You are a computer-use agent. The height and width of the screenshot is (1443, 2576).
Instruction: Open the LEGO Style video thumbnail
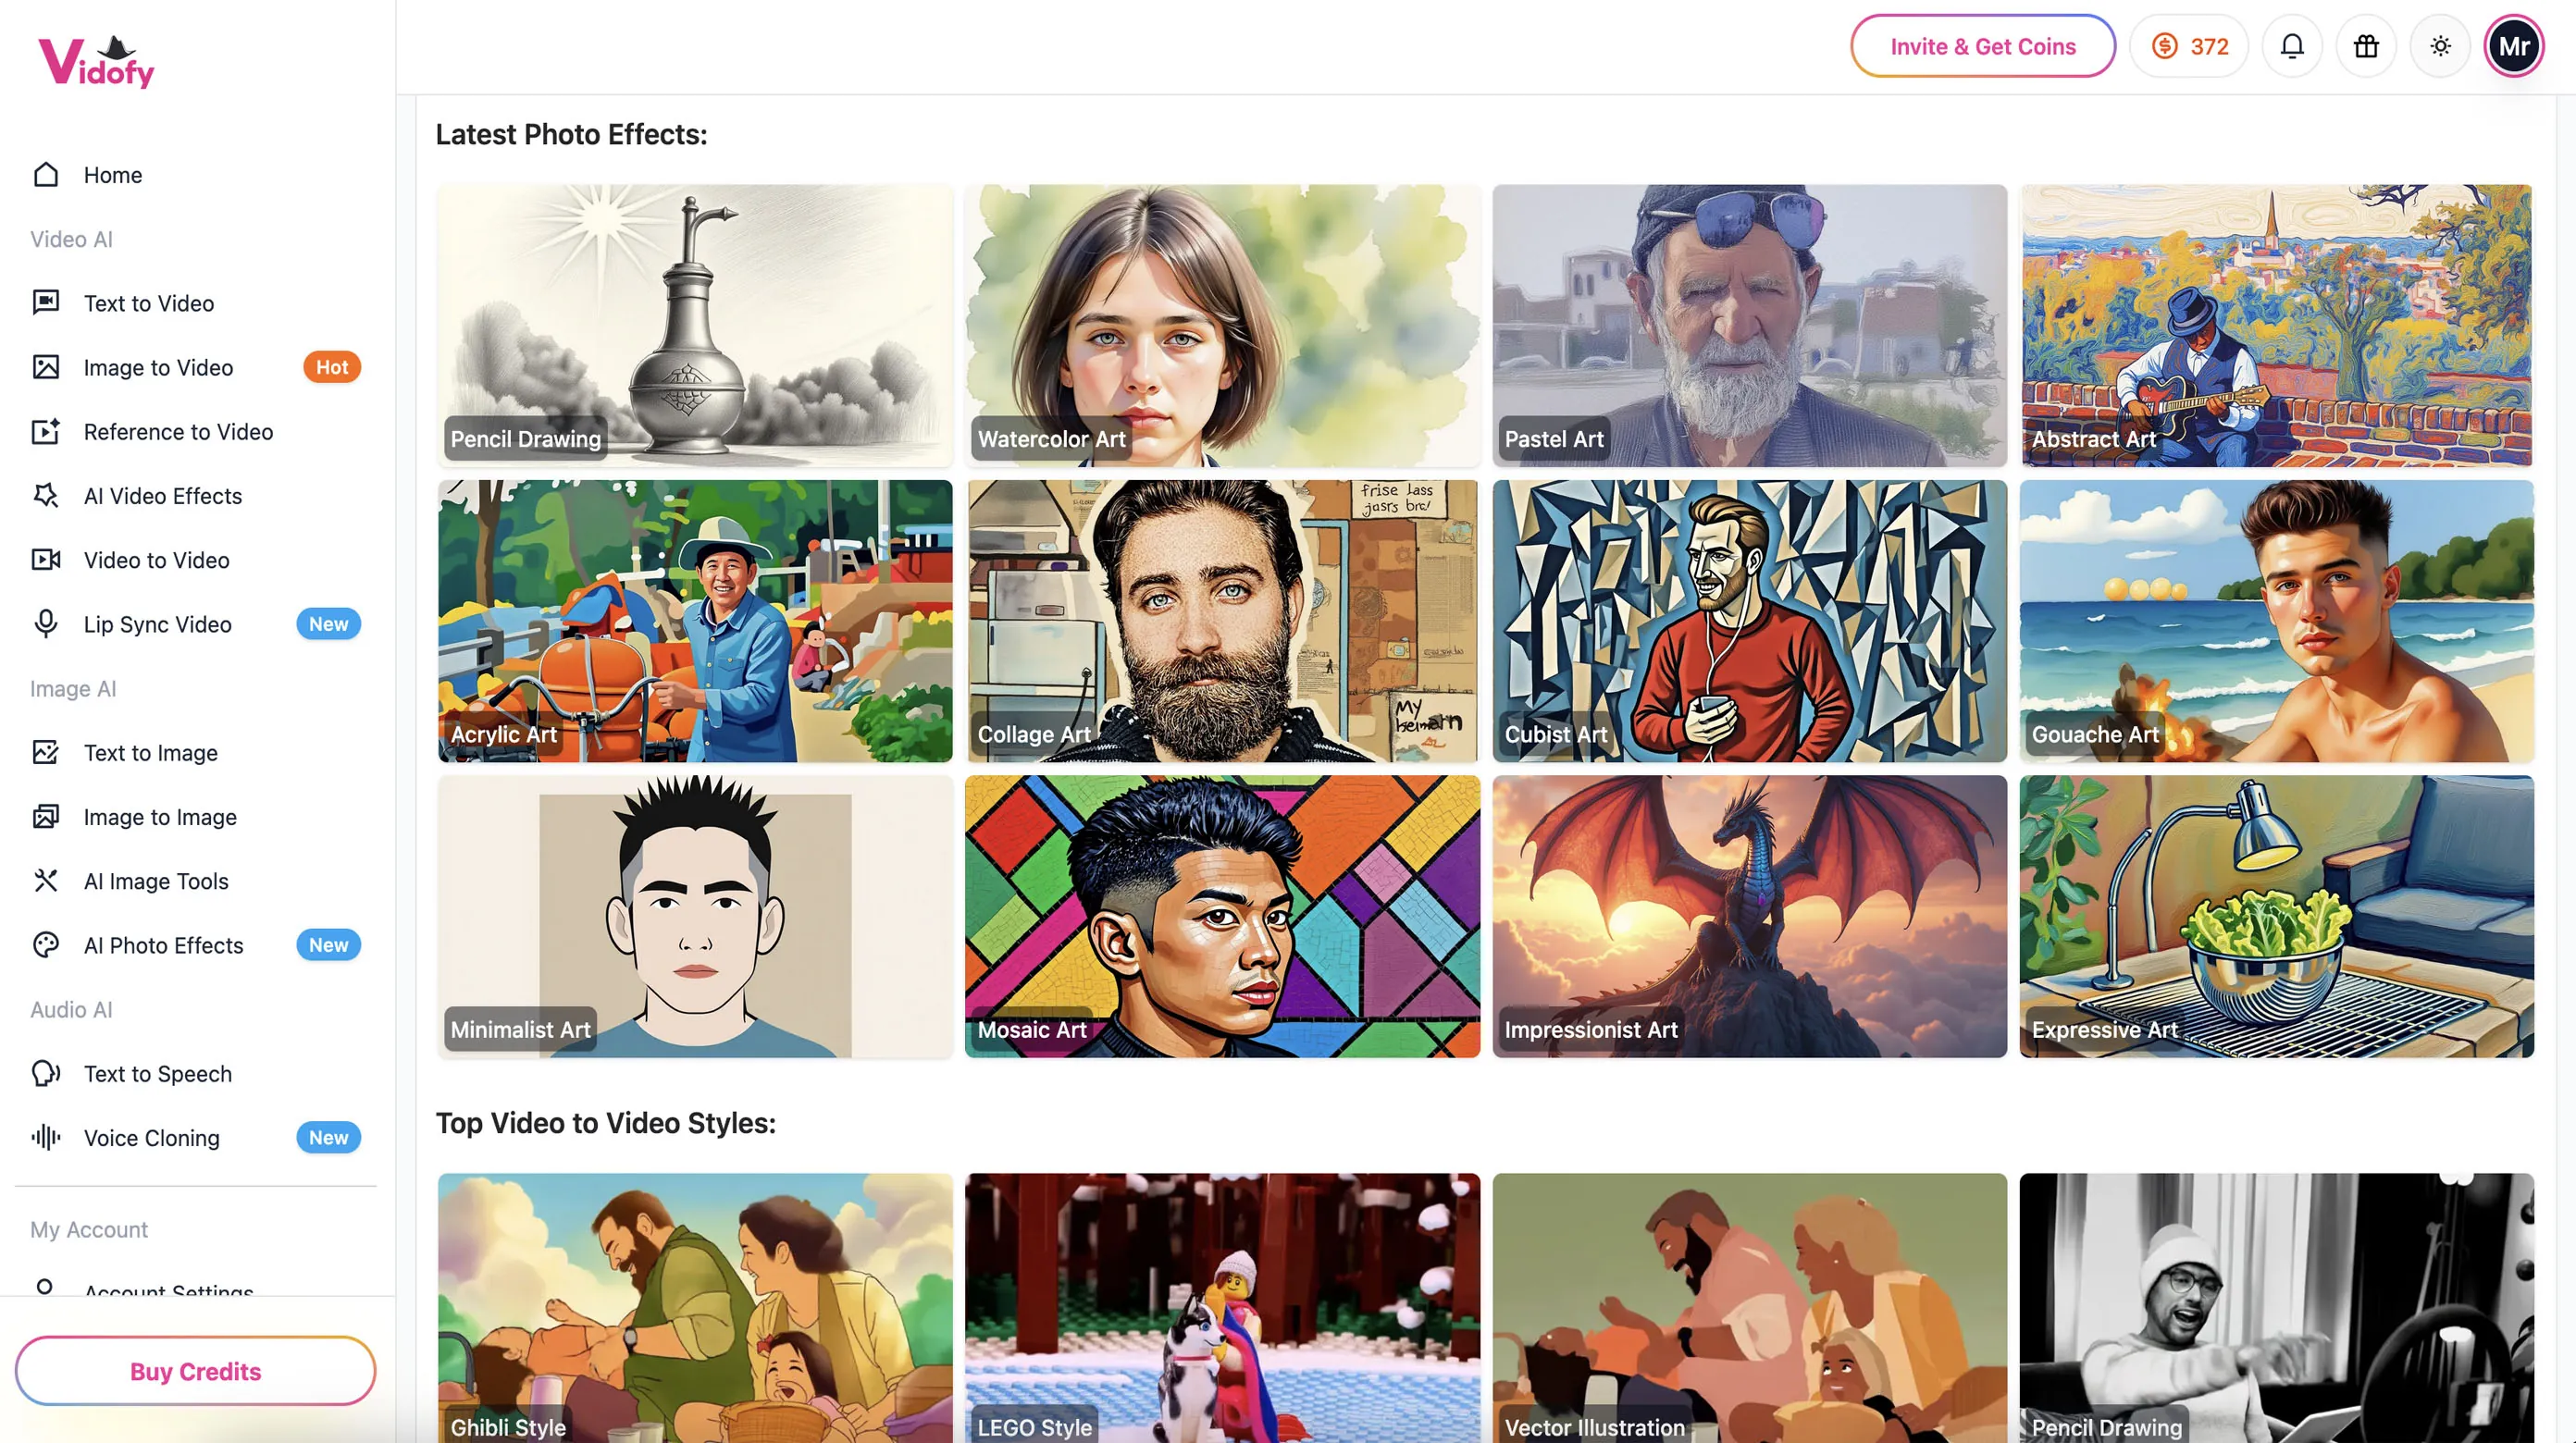(1221, 1306)
